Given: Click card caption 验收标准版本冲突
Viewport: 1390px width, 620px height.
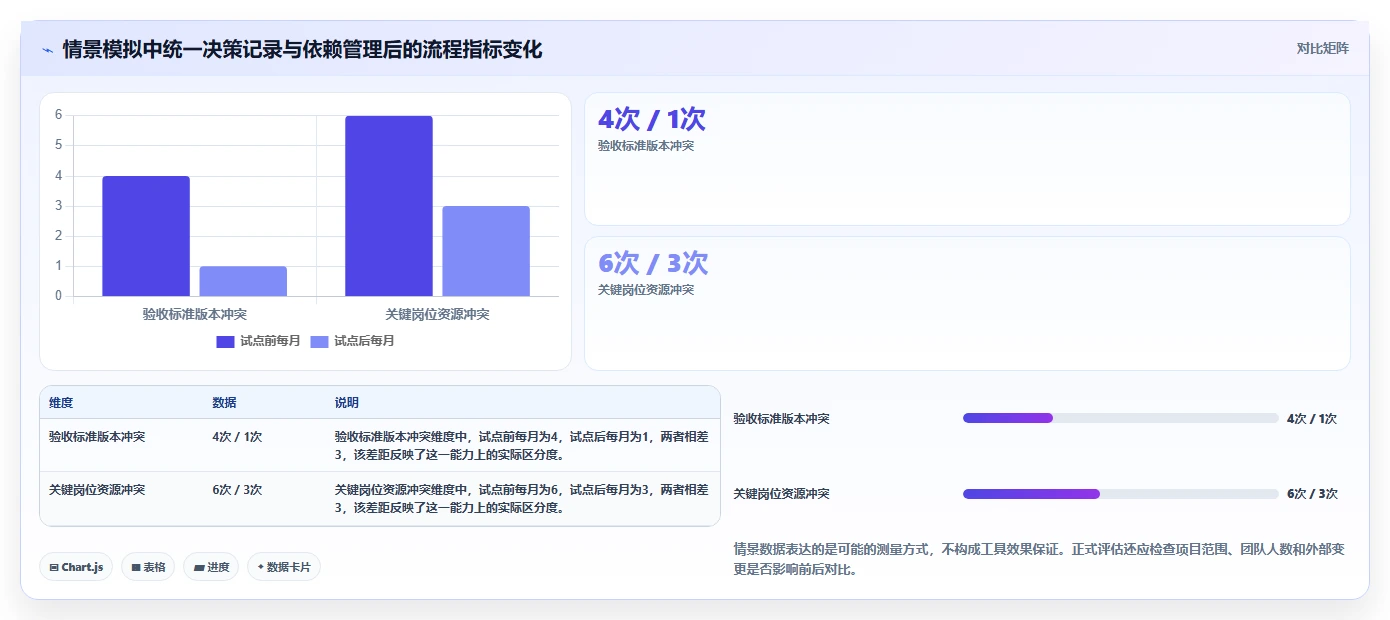Looking at the screenshot, I should 646,146.
